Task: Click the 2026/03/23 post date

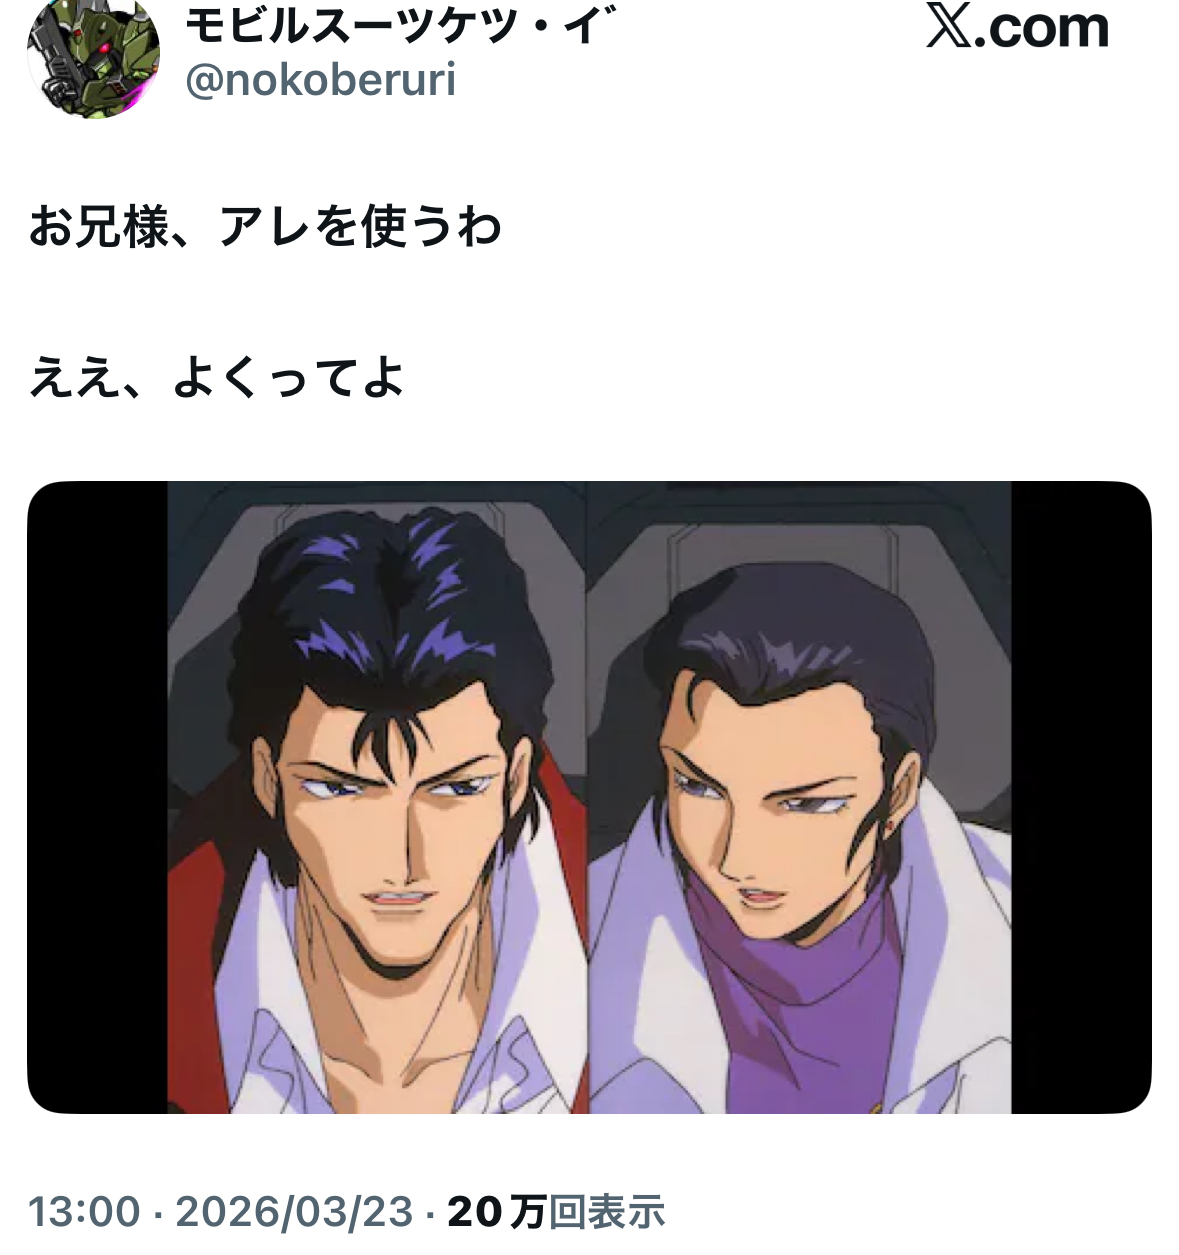Action: 294,1212
